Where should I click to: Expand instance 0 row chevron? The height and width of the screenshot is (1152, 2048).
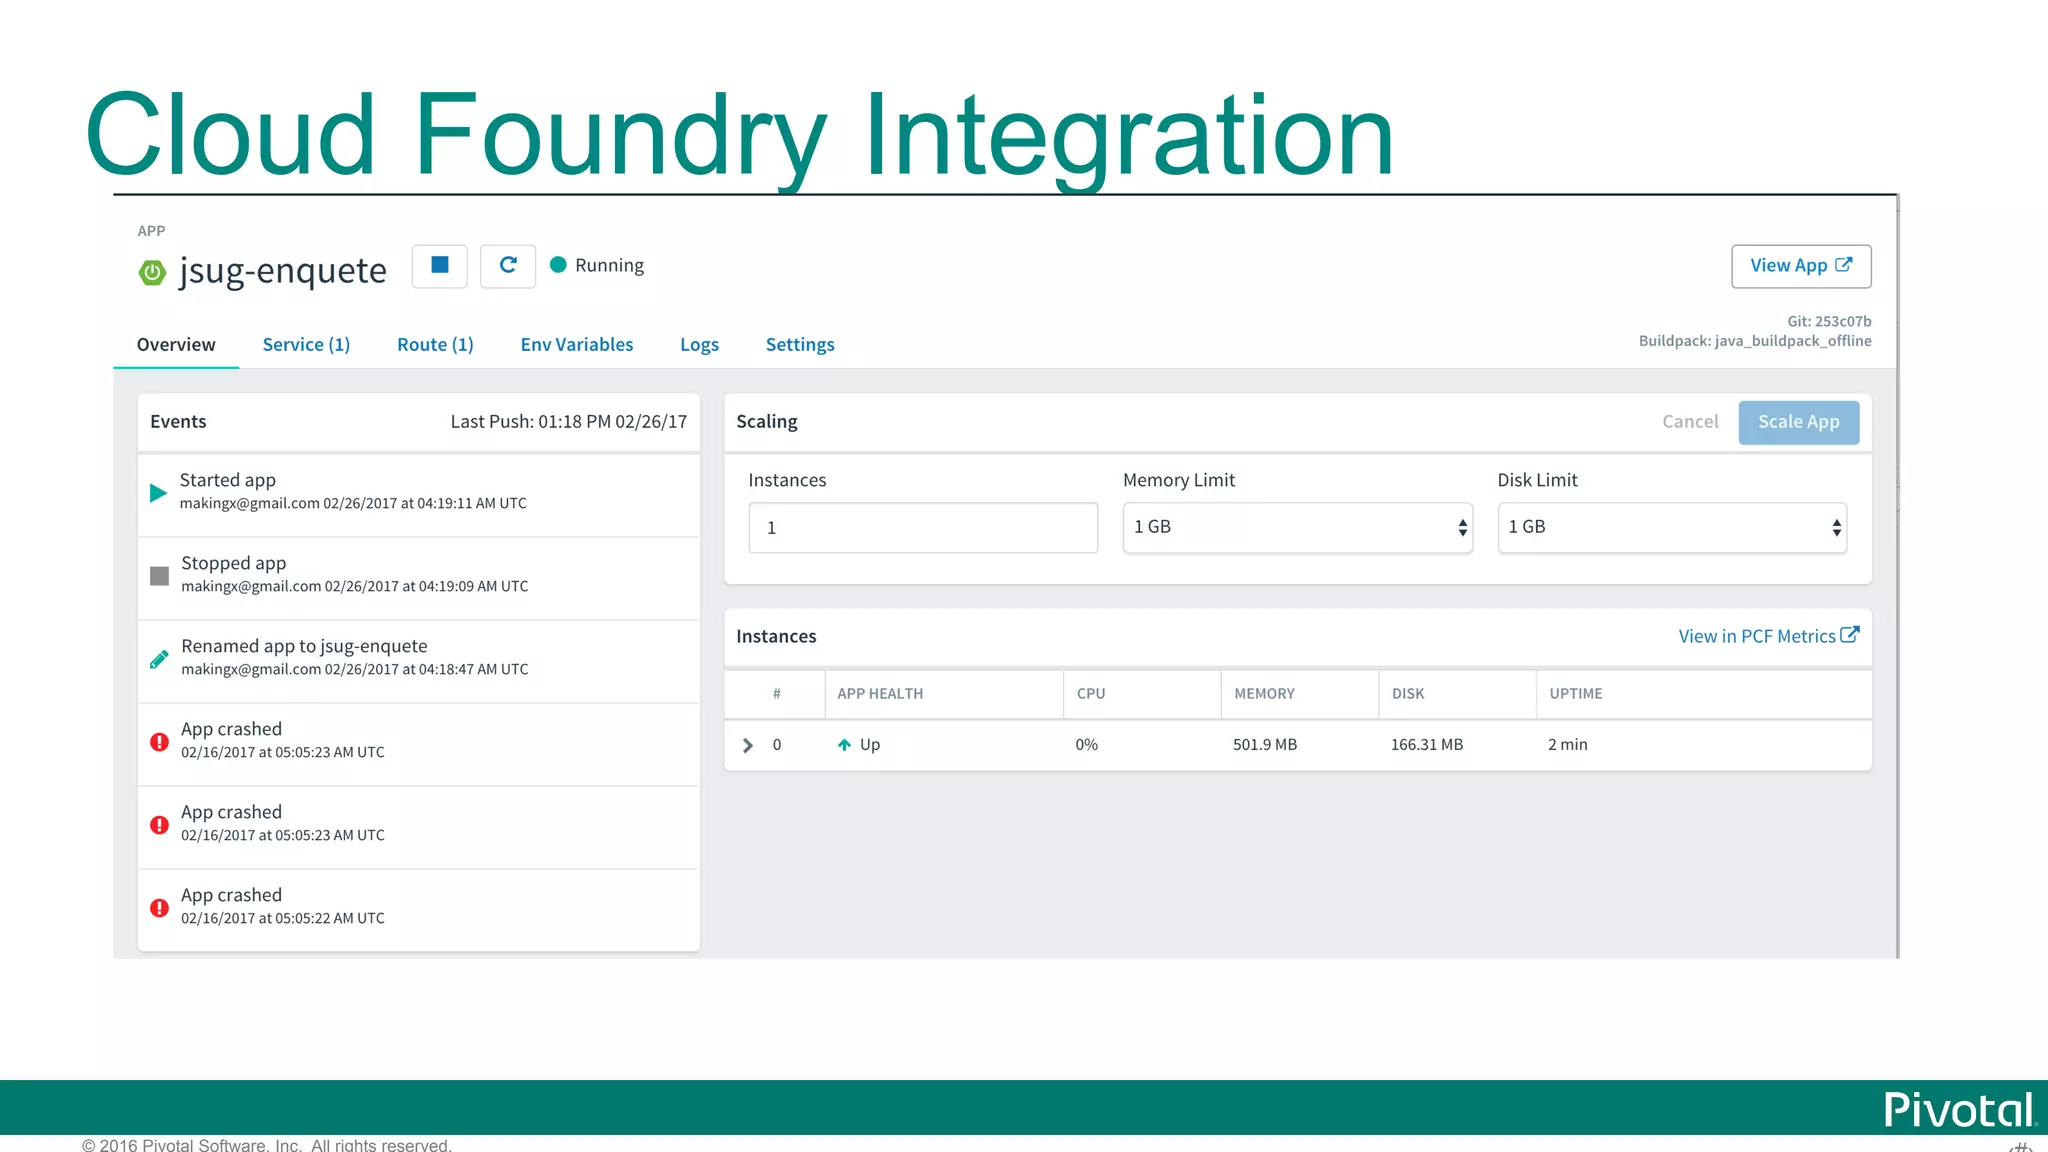[747, 745]
